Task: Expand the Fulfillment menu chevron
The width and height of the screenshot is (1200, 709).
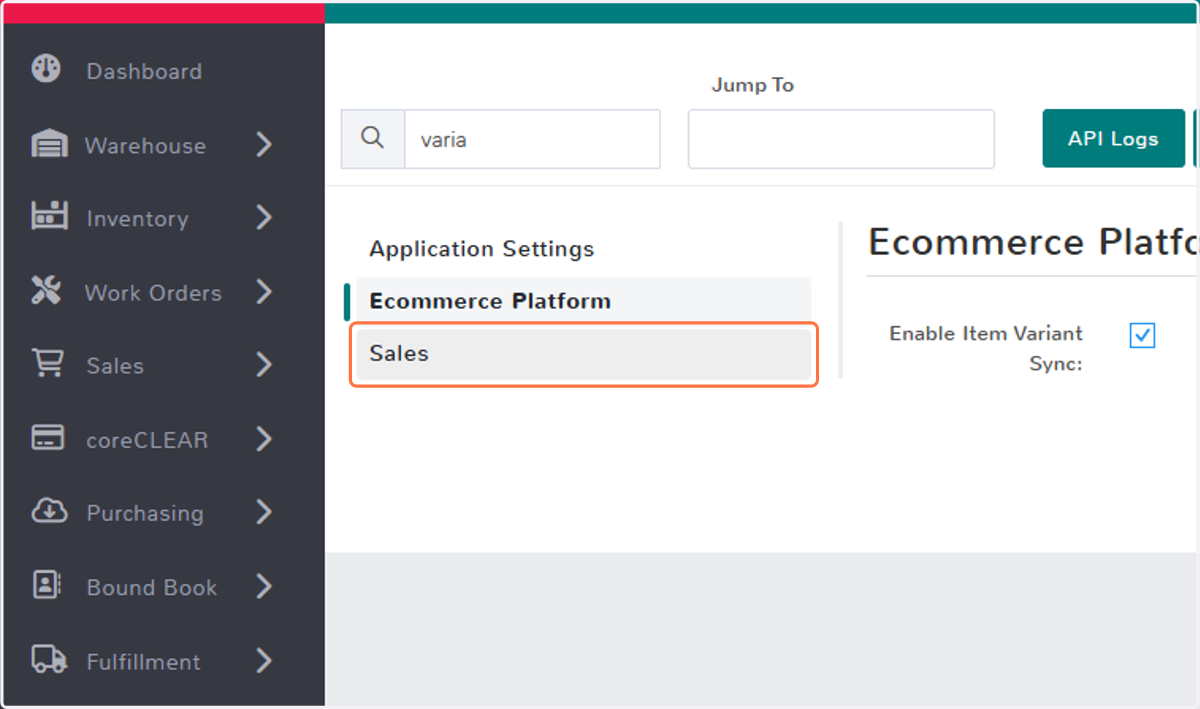Action: (264, 660)
